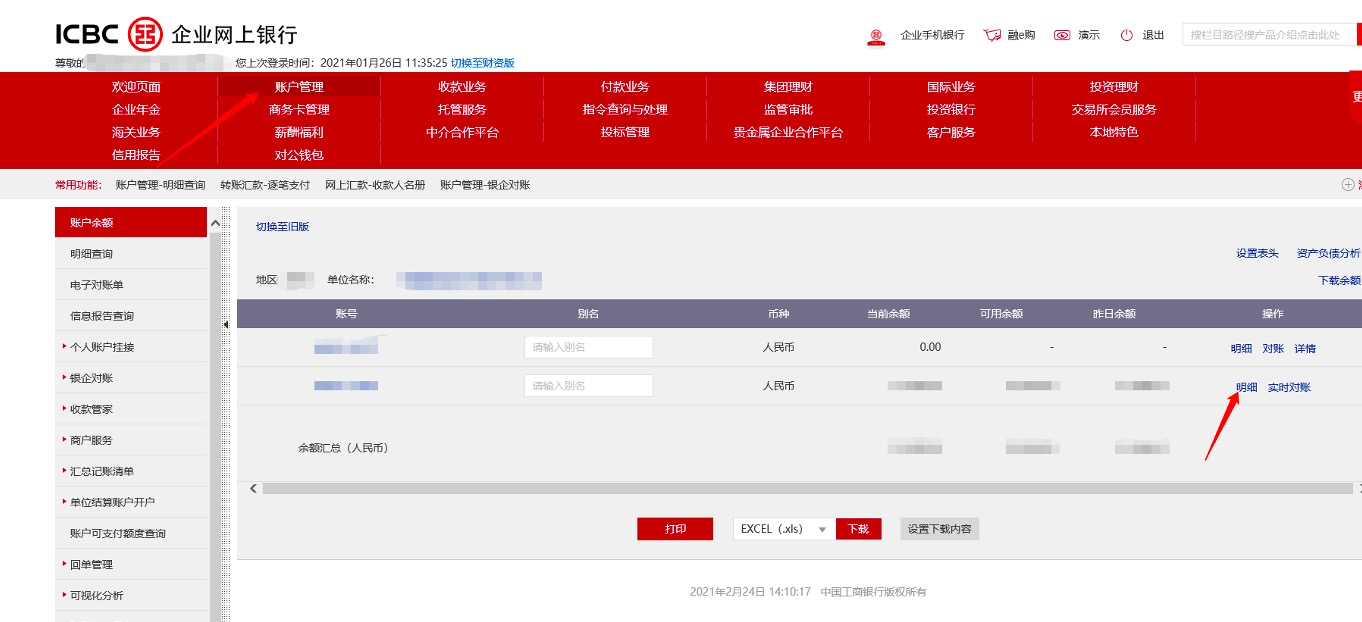Click the 演示 demo eye icon
Viewport: 1362px width, 622px height.
click(x=1062, y=35)
